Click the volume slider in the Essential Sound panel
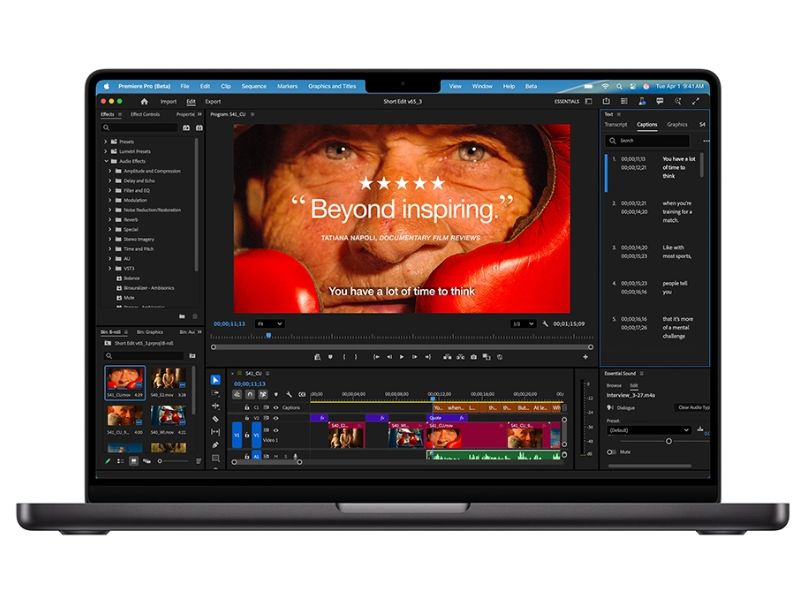This screenshot has width=800, height=600. (x=668, y=441)
